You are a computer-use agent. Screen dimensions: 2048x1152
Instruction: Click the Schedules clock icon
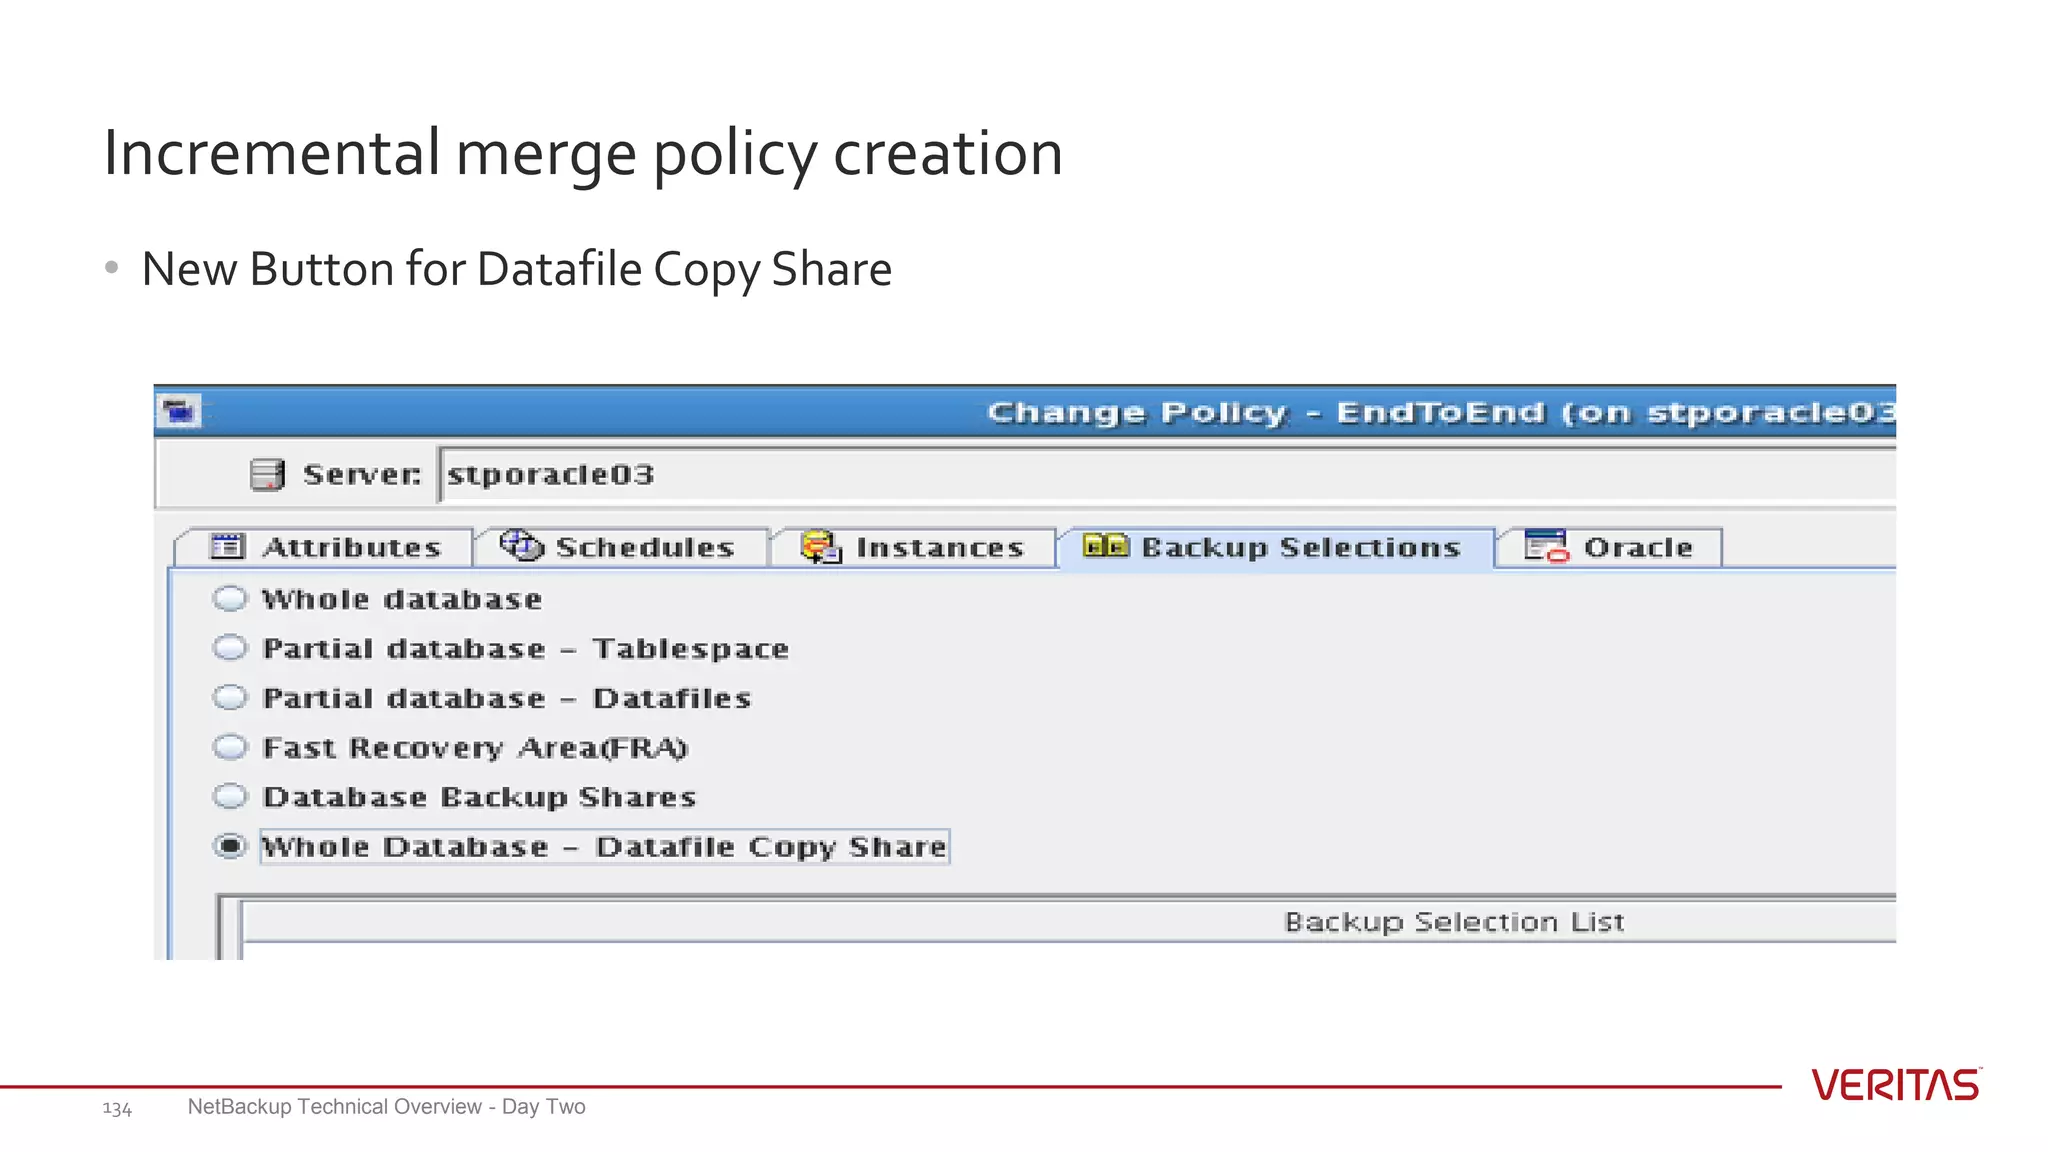pos(521,545)
